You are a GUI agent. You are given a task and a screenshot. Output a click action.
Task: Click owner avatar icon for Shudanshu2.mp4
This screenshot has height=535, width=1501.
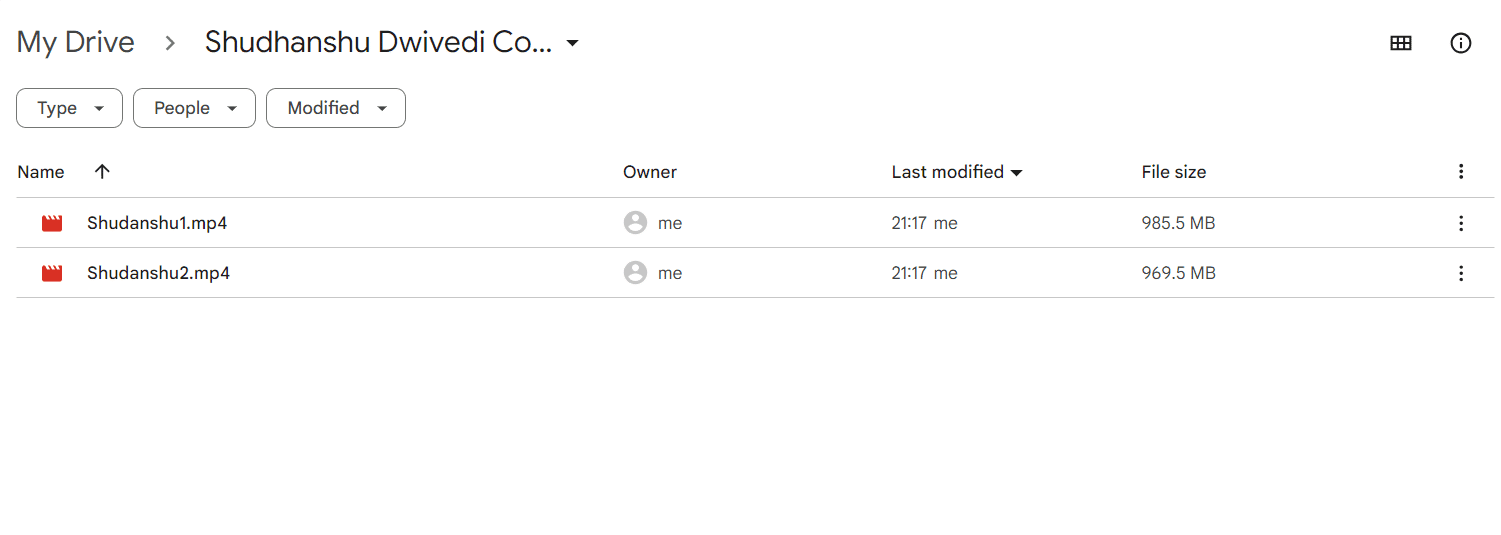click(635, 273)
